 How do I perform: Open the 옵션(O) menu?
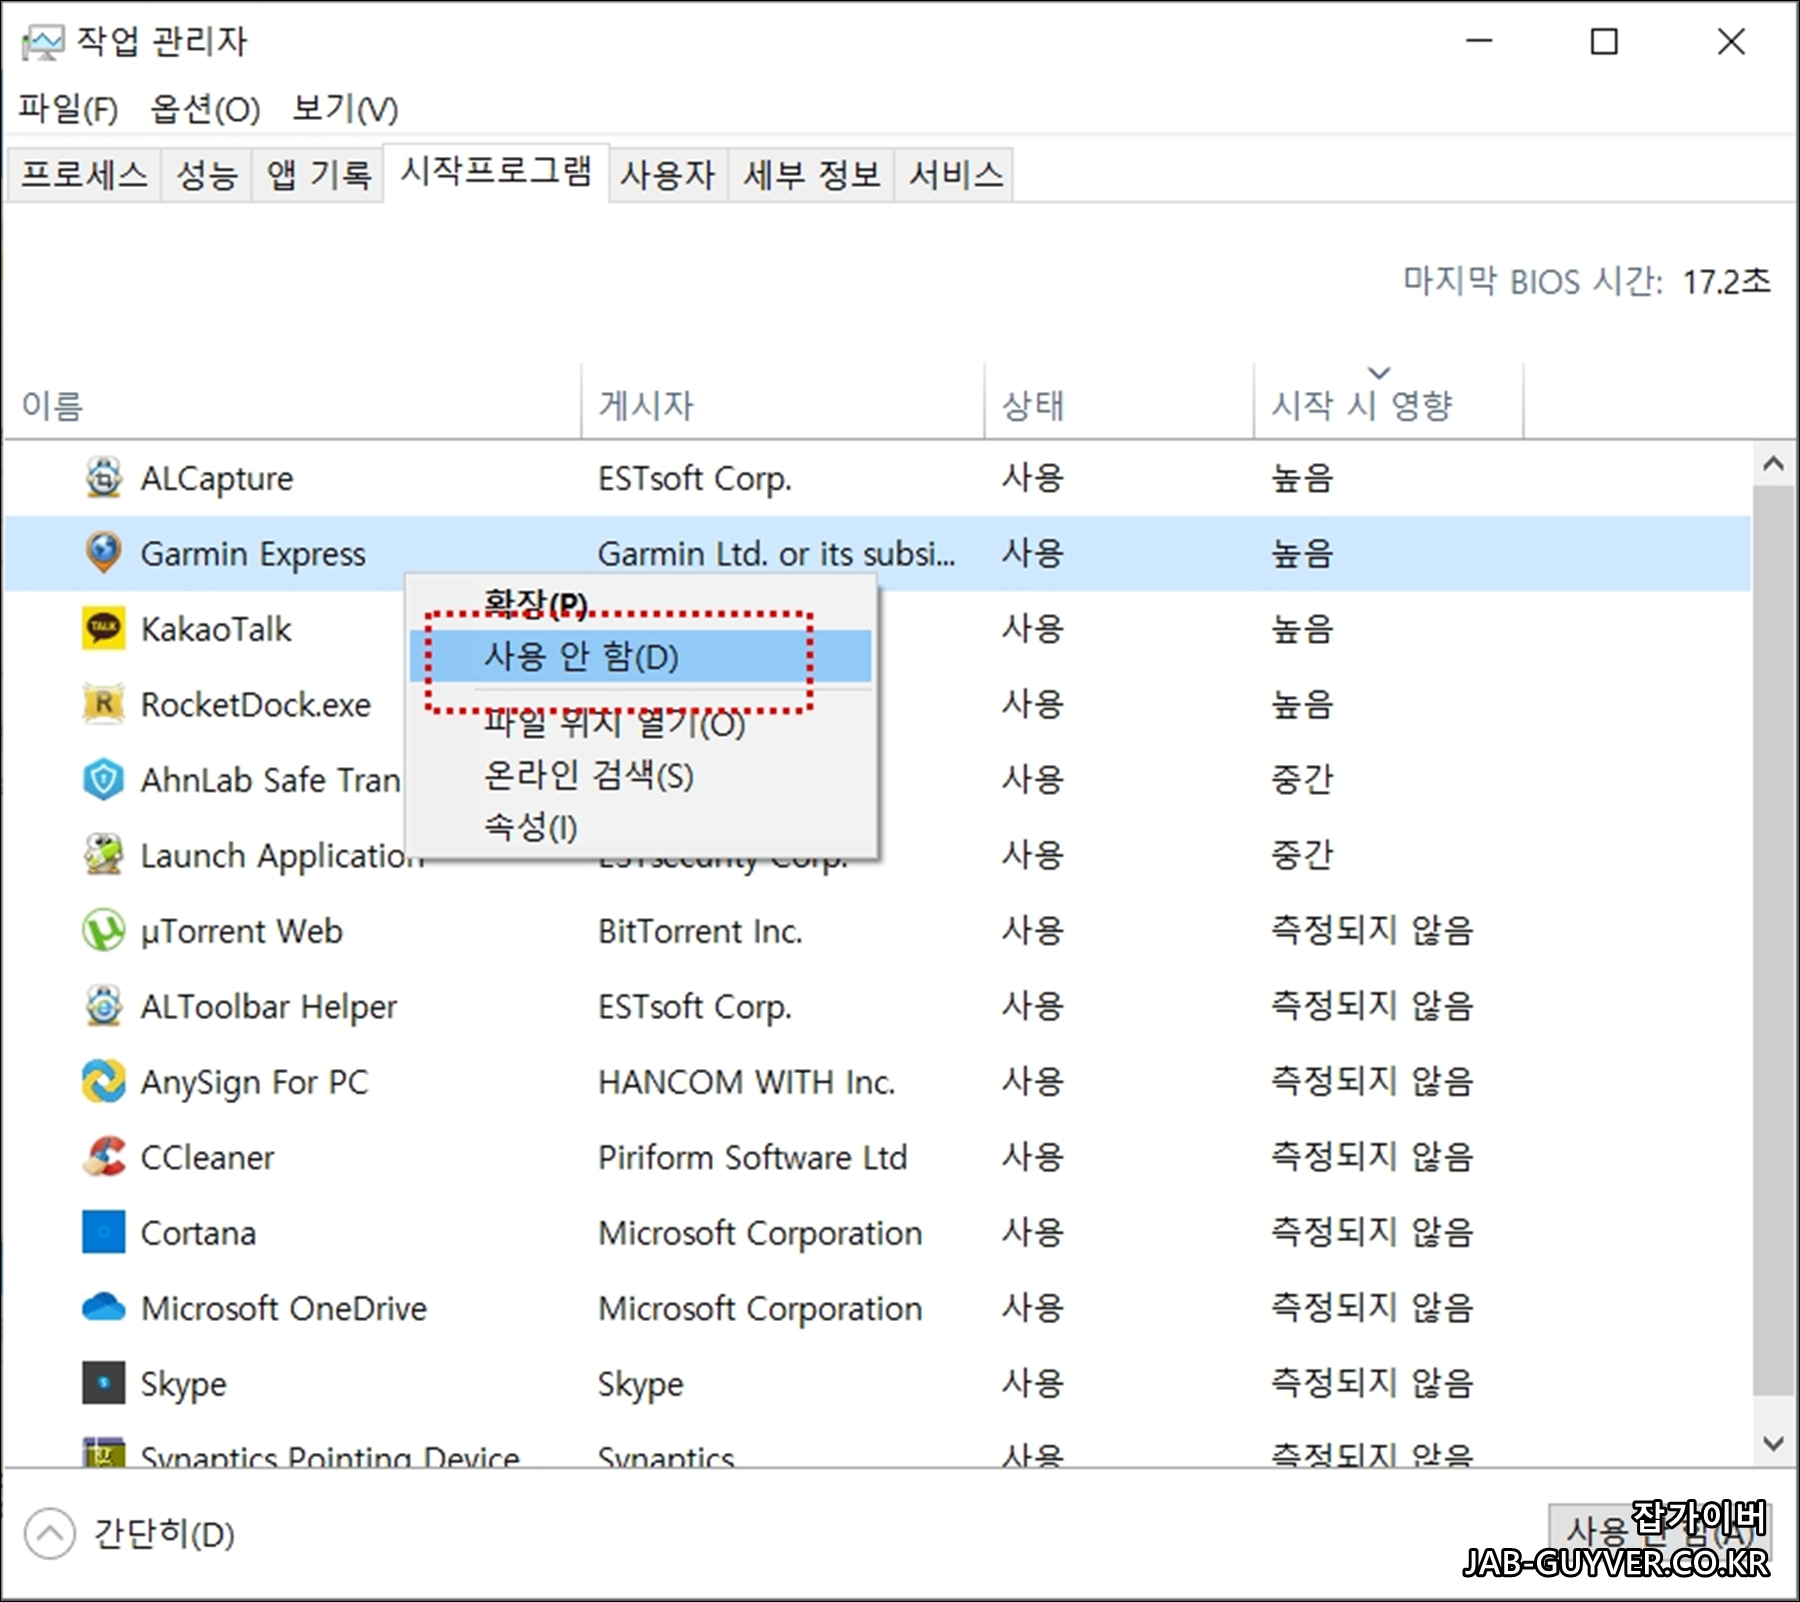205,108
